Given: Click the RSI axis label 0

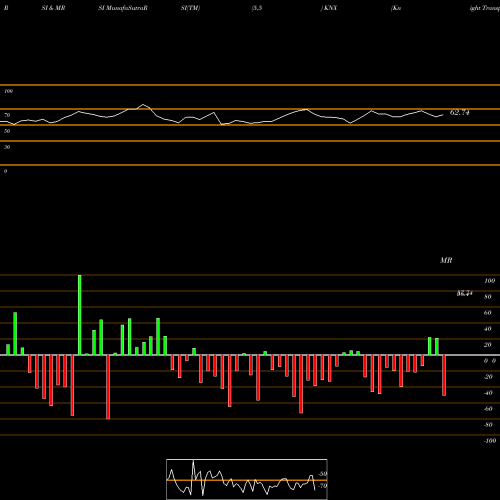Looking at the screenshot, I should click(5, 171).
